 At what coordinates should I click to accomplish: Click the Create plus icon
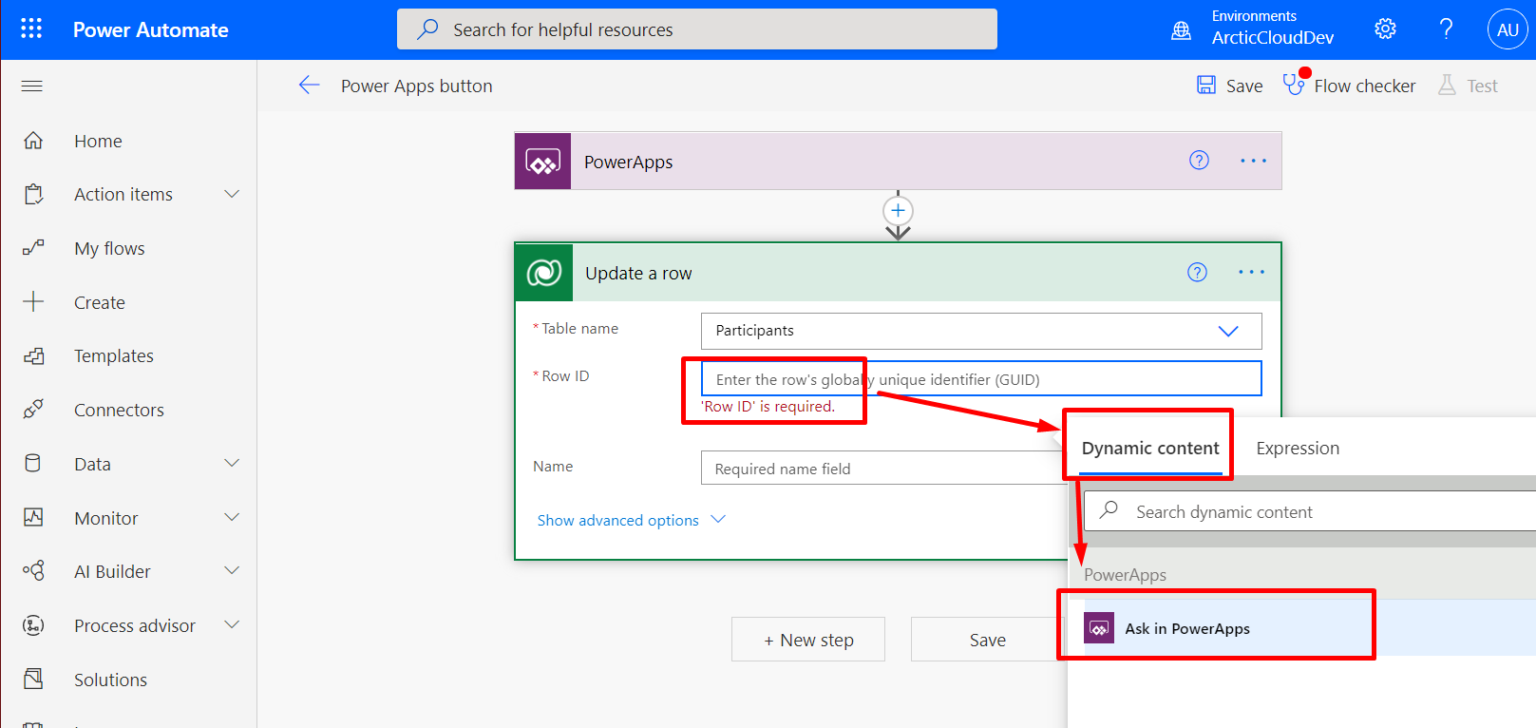tap(33, 302)
